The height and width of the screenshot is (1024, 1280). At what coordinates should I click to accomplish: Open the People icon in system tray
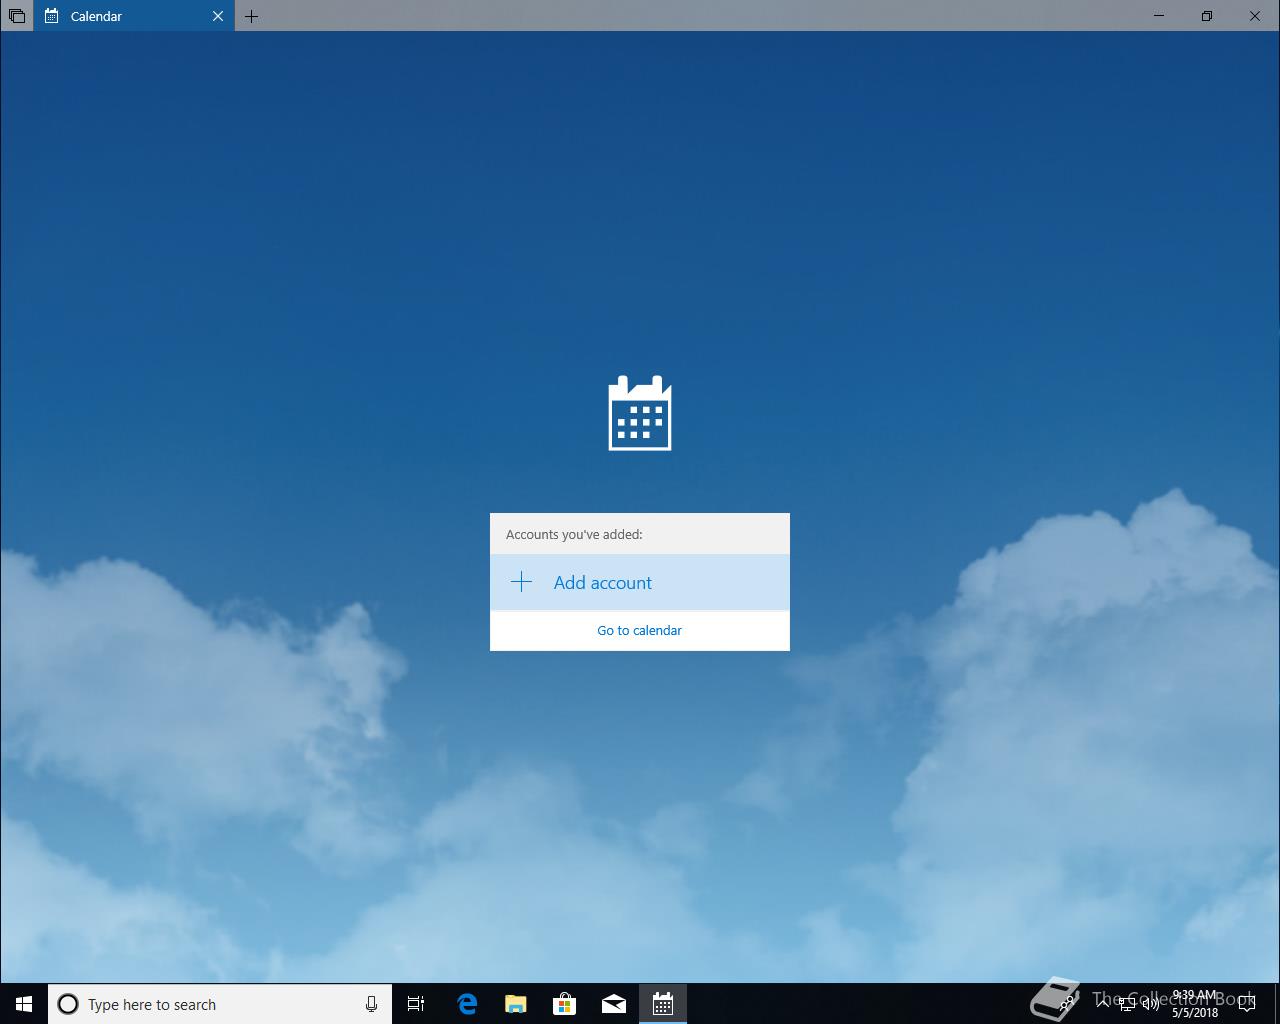pos(1069,1004)
